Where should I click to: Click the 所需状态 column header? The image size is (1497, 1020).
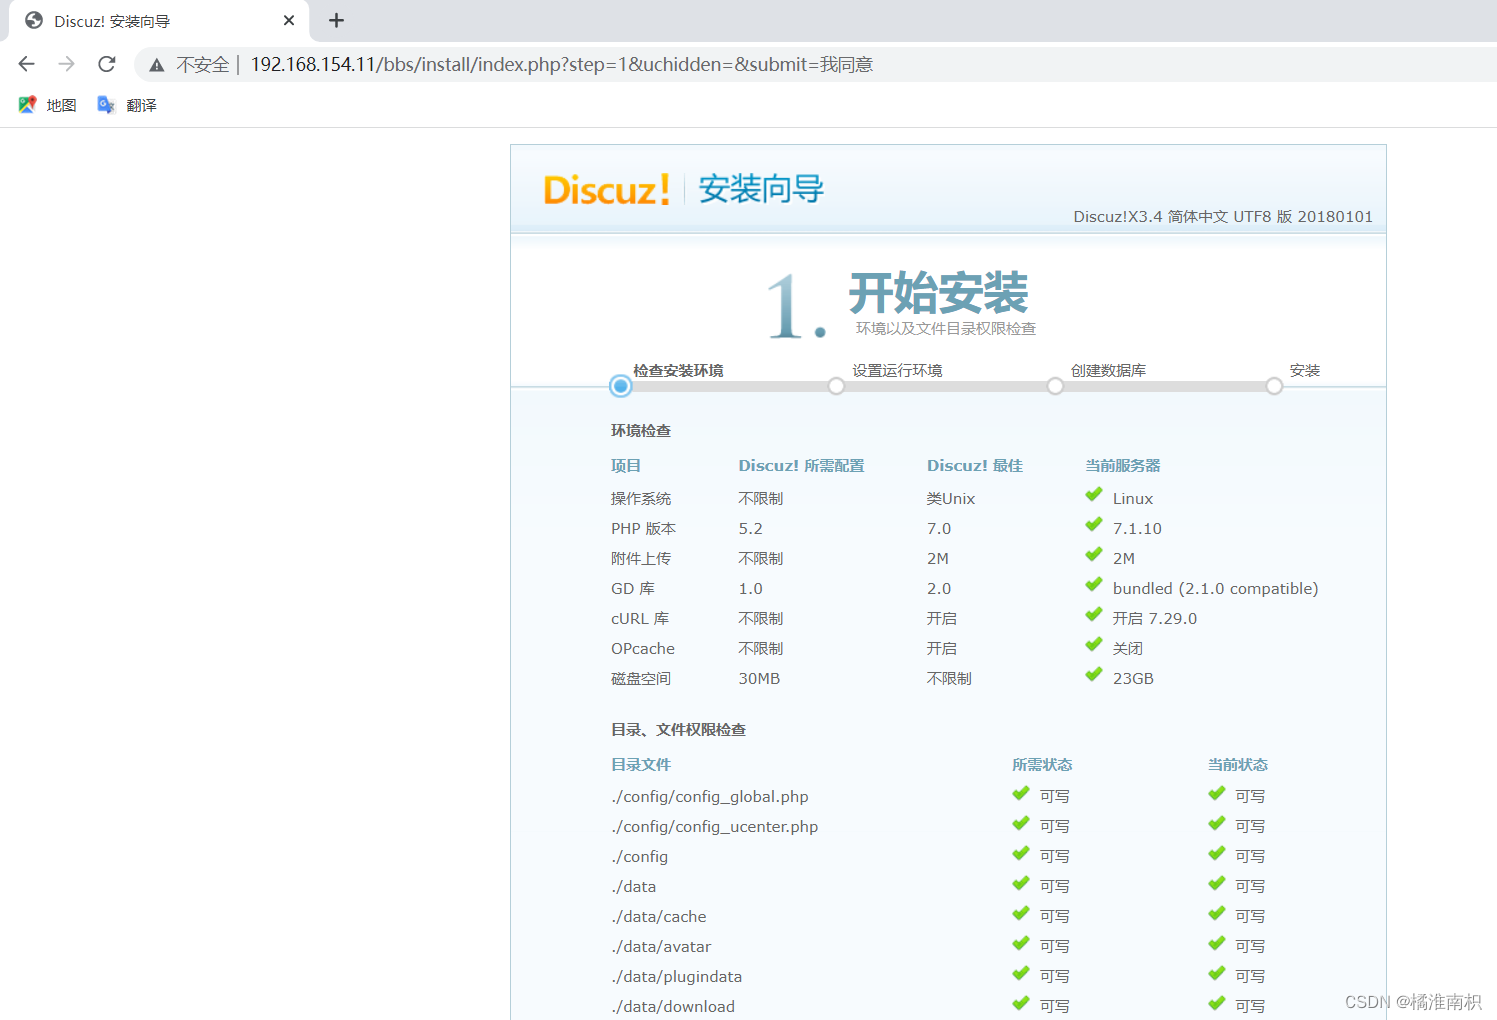[1042, 765]
